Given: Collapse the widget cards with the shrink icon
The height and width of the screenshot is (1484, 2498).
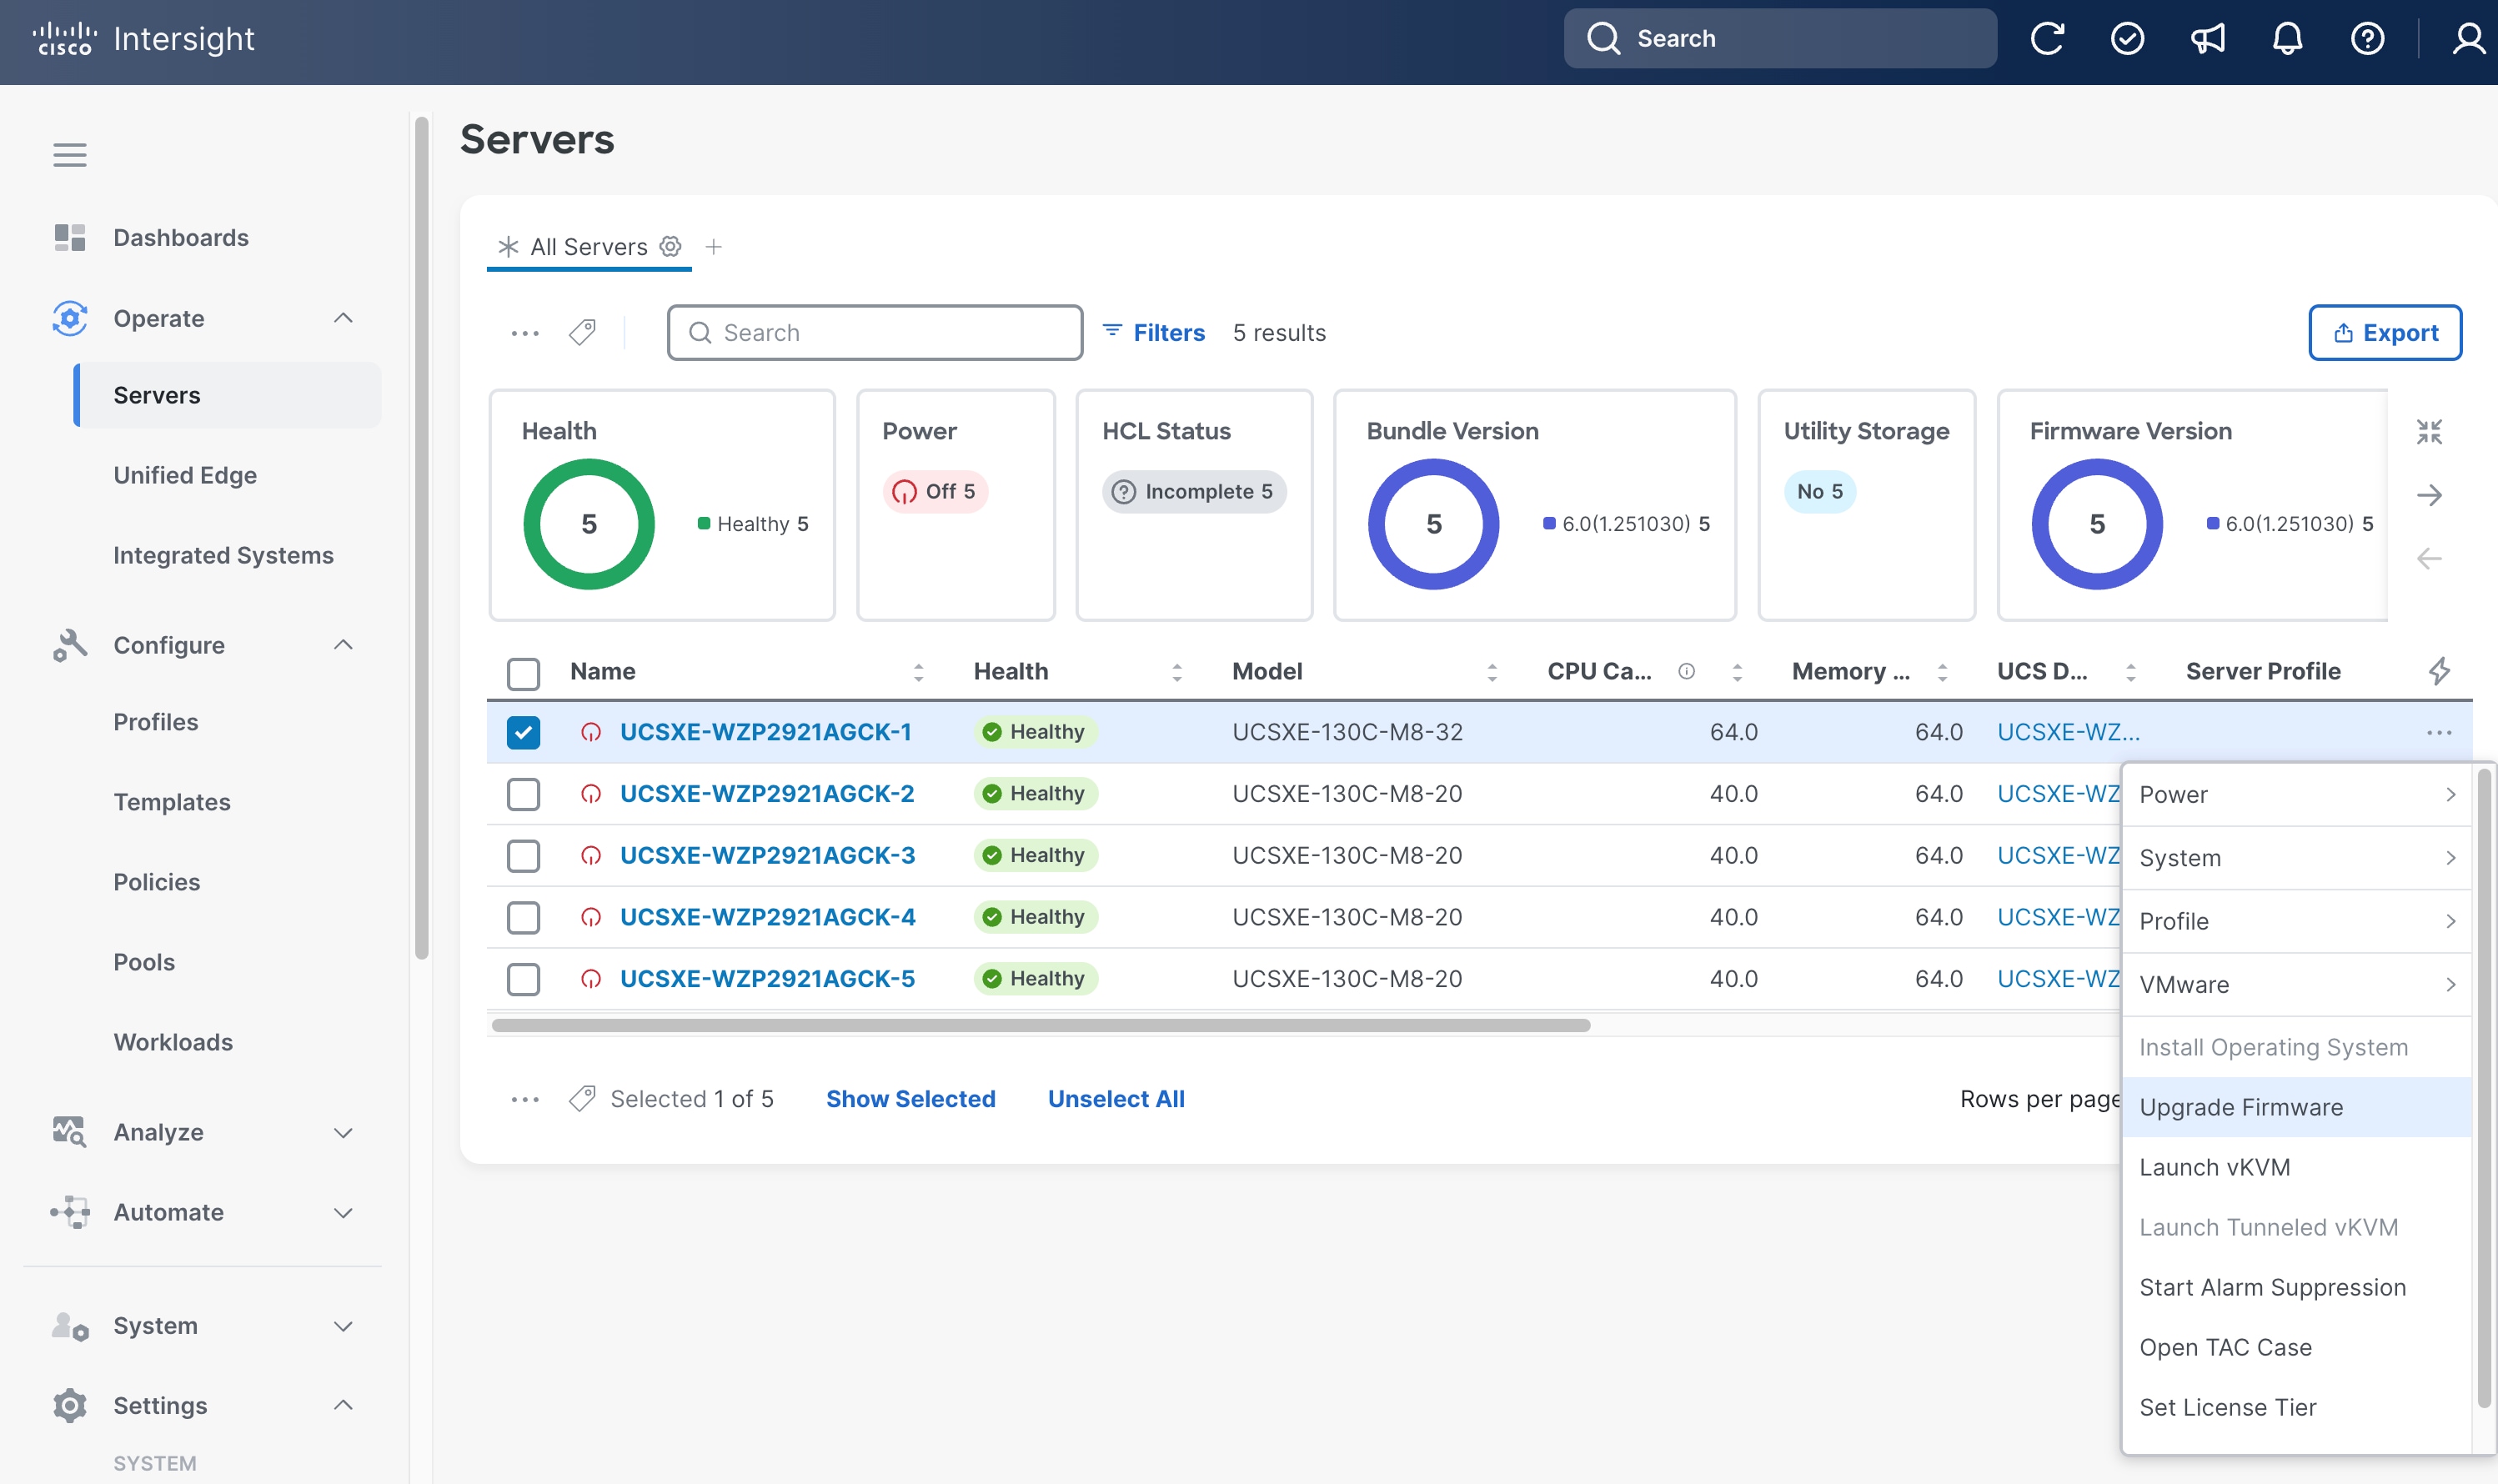Looking at the screenshot, I should [2429, 432].
